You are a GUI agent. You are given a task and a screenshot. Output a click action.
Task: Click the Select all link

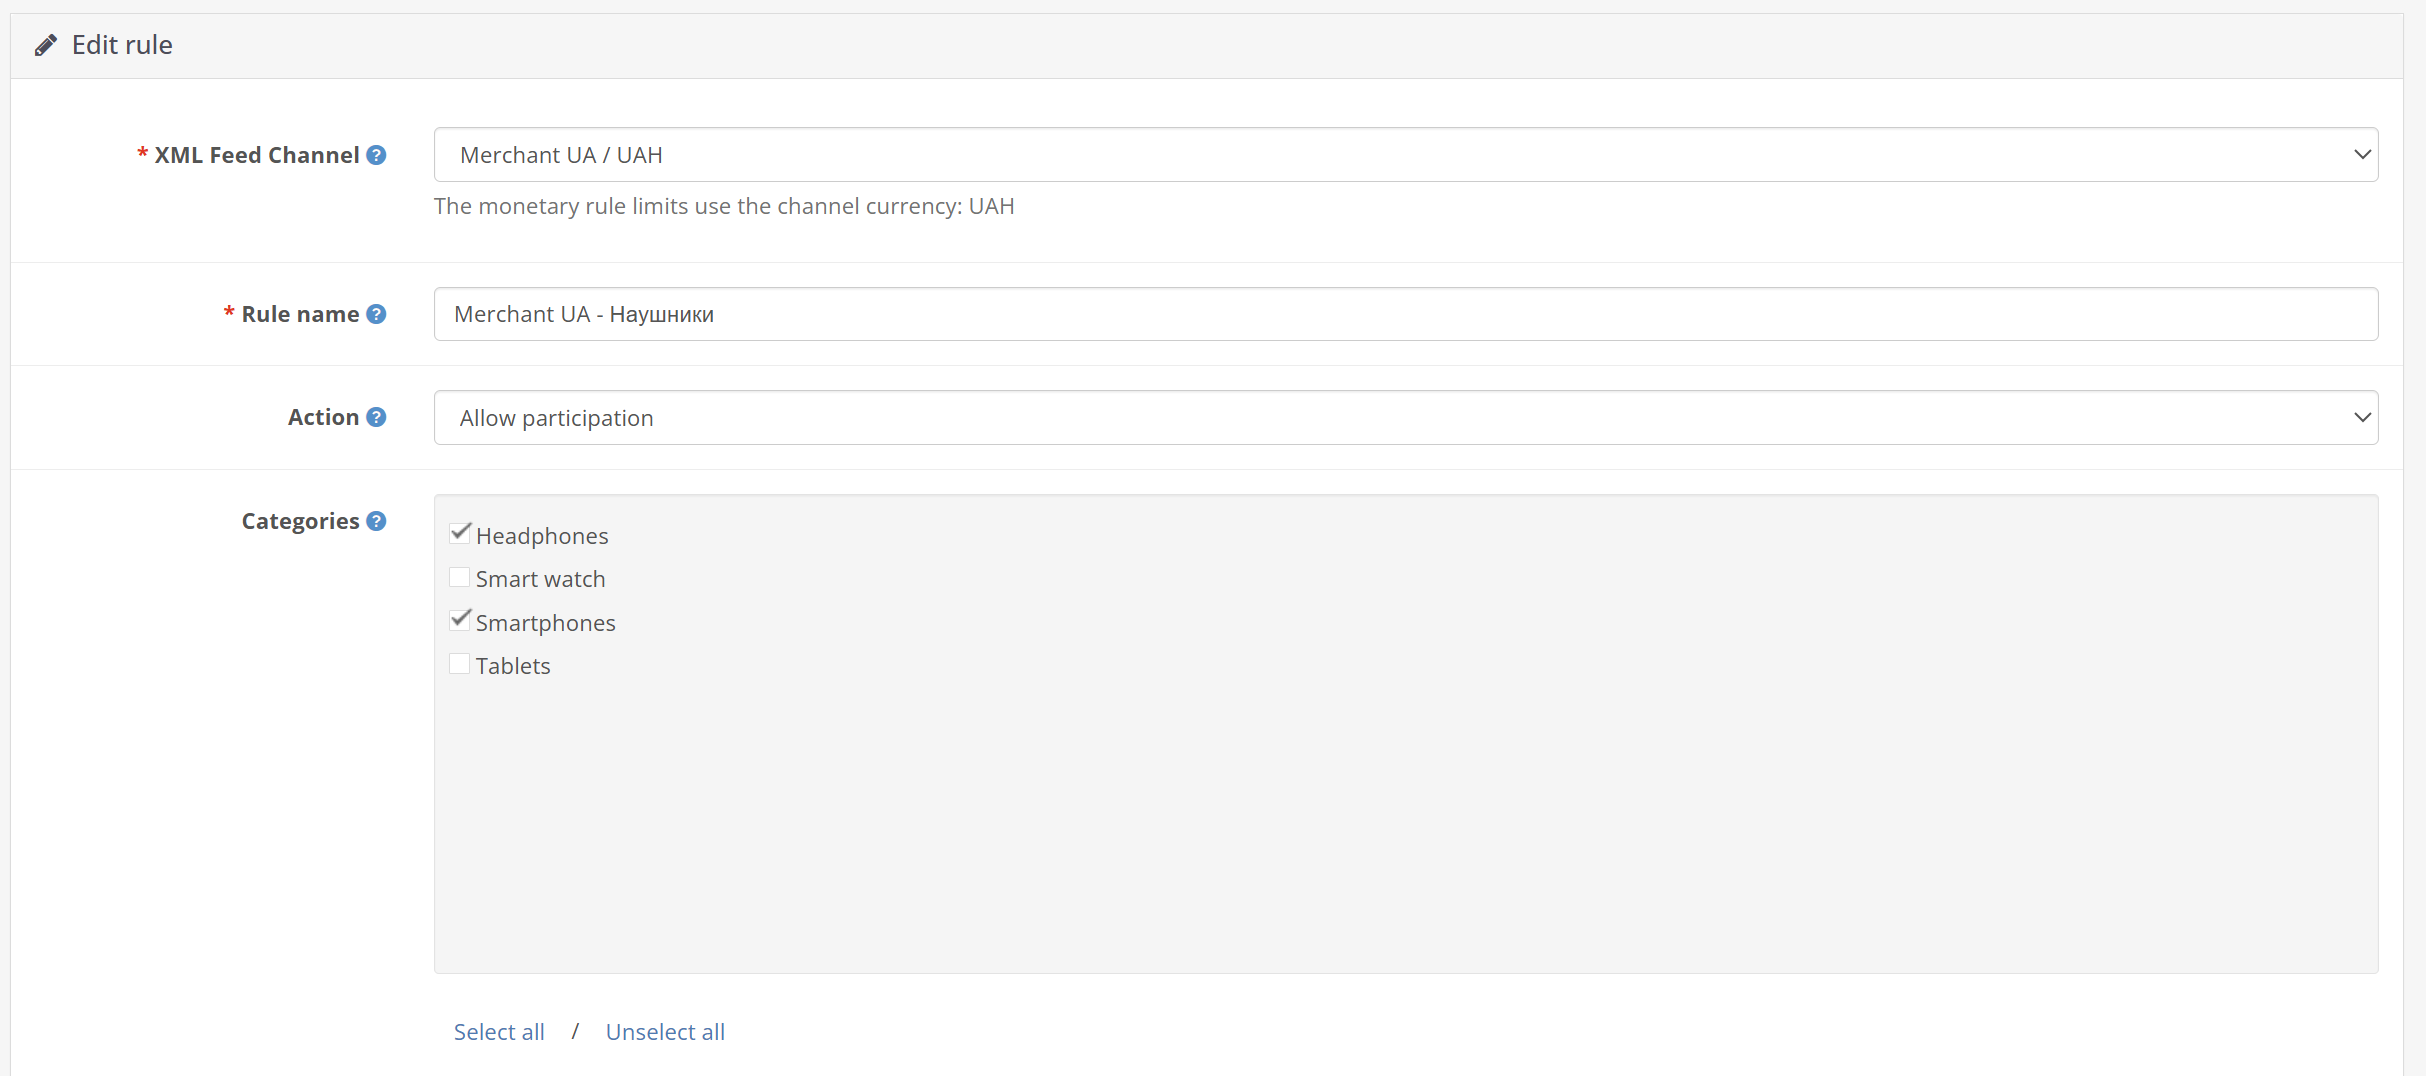pyautogui.click(x=499, y=1032)
